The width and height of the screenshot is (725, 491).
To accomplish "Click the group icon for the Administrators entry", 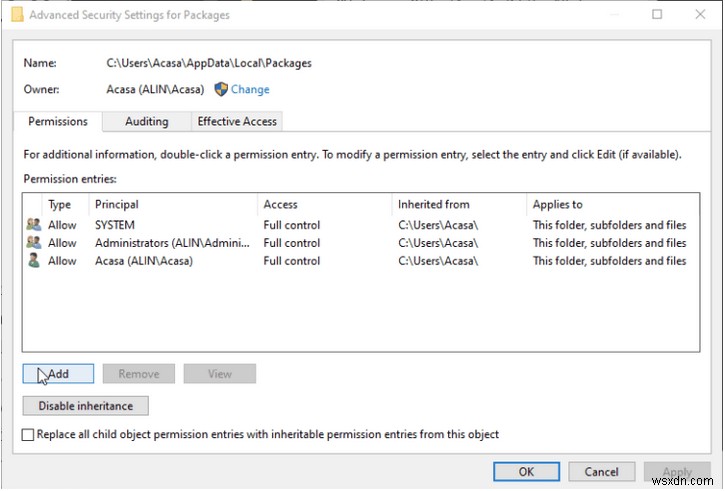I will click(34, 243).
